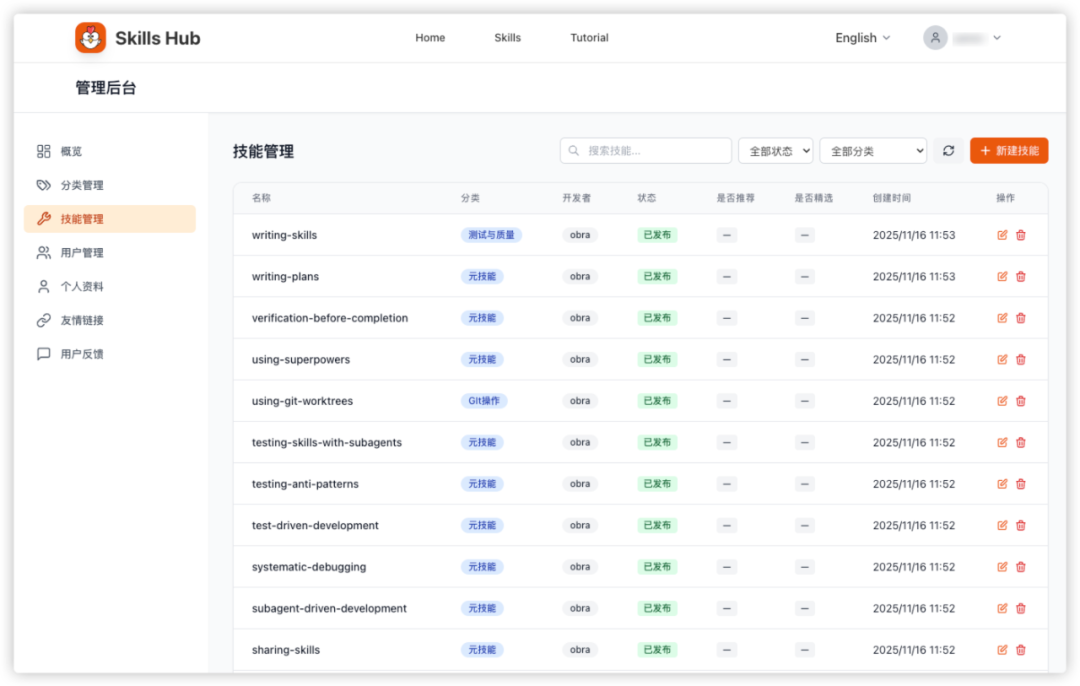The image size is (1080, 686).
Task: Click the edit icon for writing-skills
Action: tap(1002, 234)
